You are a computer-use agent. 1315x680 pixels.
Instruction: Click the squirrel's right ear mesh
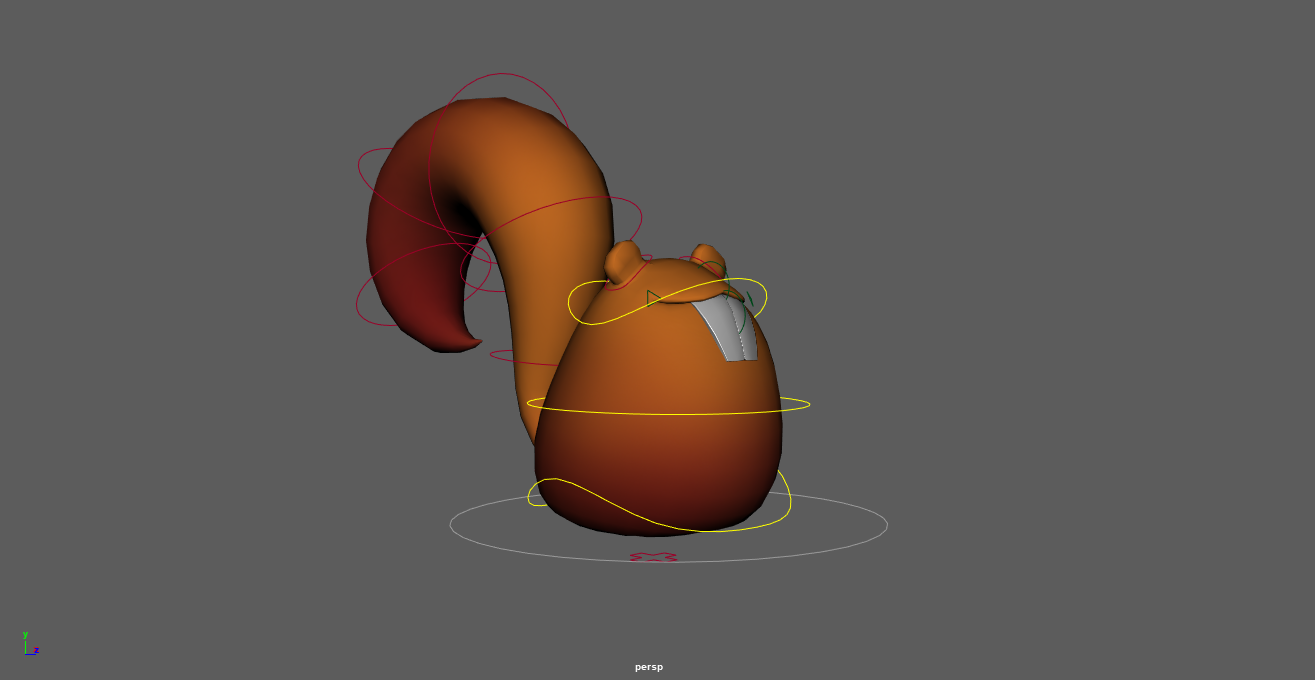click(706, 256)
